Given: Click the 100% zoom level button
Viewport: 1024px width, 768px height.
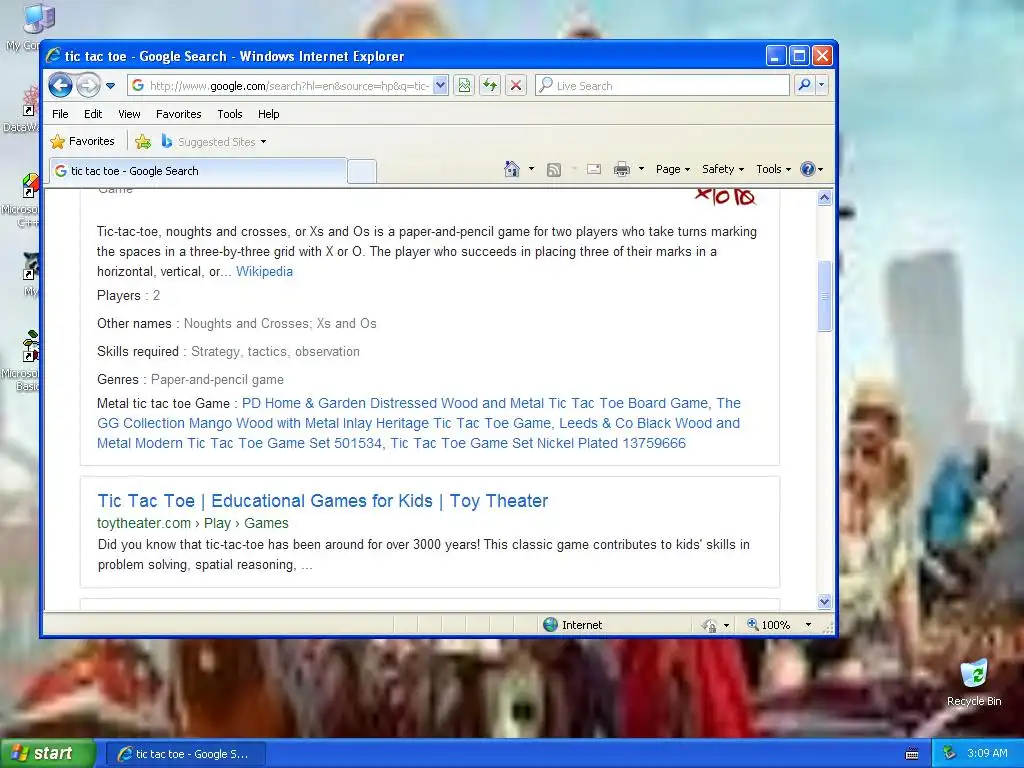Looking at the screenshot, I should point(769,625).
